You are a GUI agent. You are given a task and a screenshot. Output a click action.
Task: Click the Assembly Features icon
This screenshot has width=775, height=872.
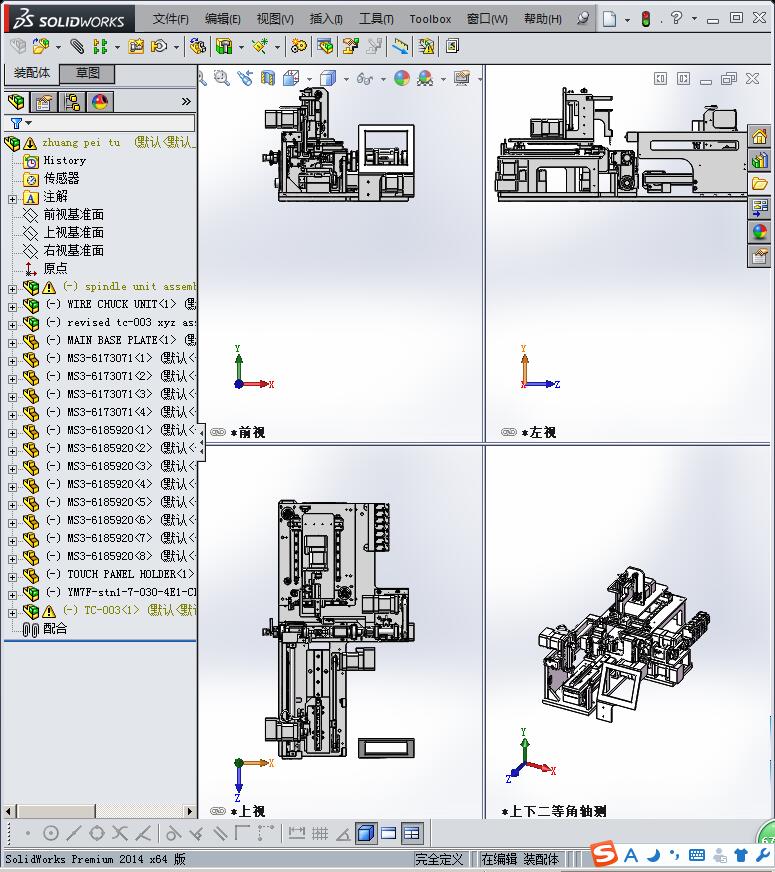click(x=224, y=46)
